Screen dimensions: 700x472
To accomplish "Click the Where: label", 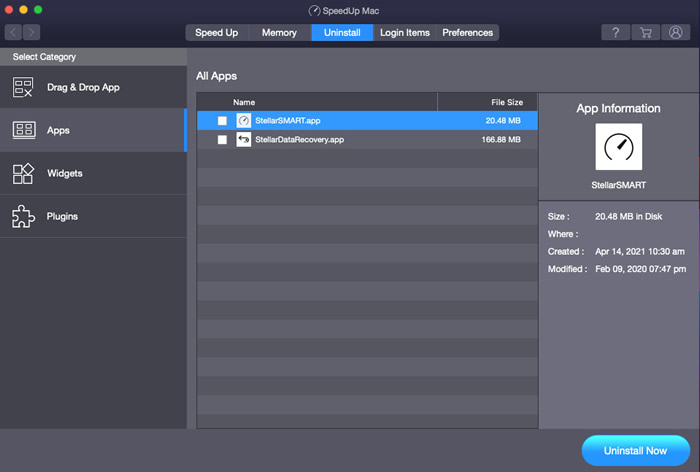I will coord(563,234).
